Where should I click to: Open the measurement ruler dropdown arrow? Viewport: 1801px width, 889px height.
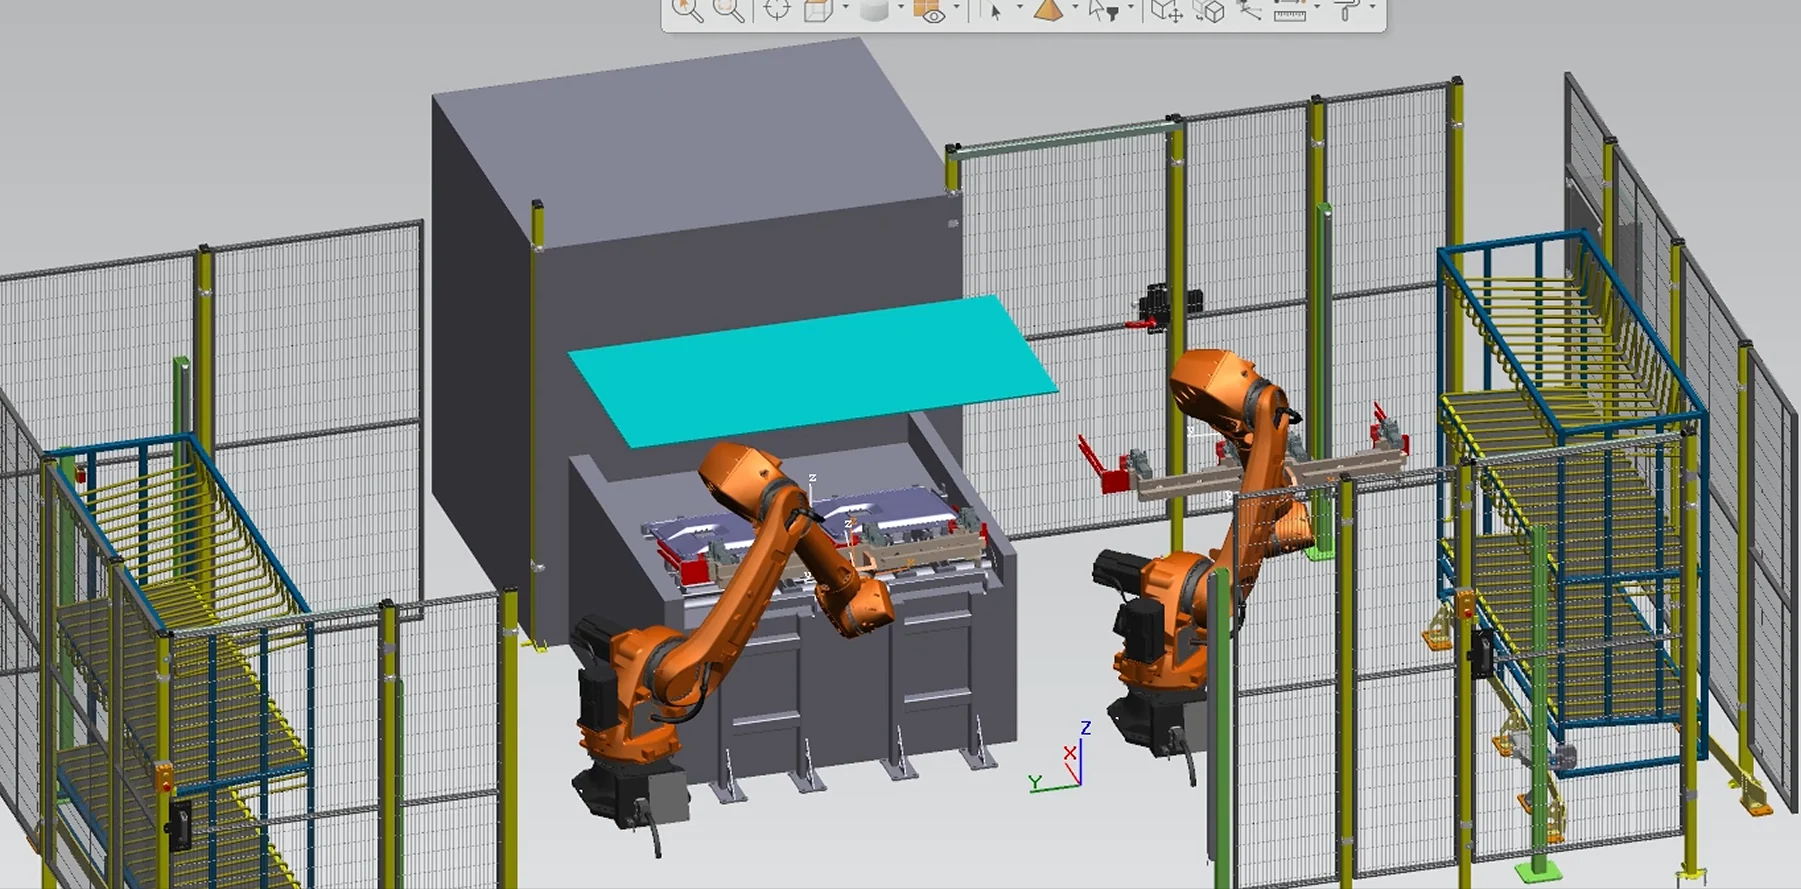tap(1317, 7)
